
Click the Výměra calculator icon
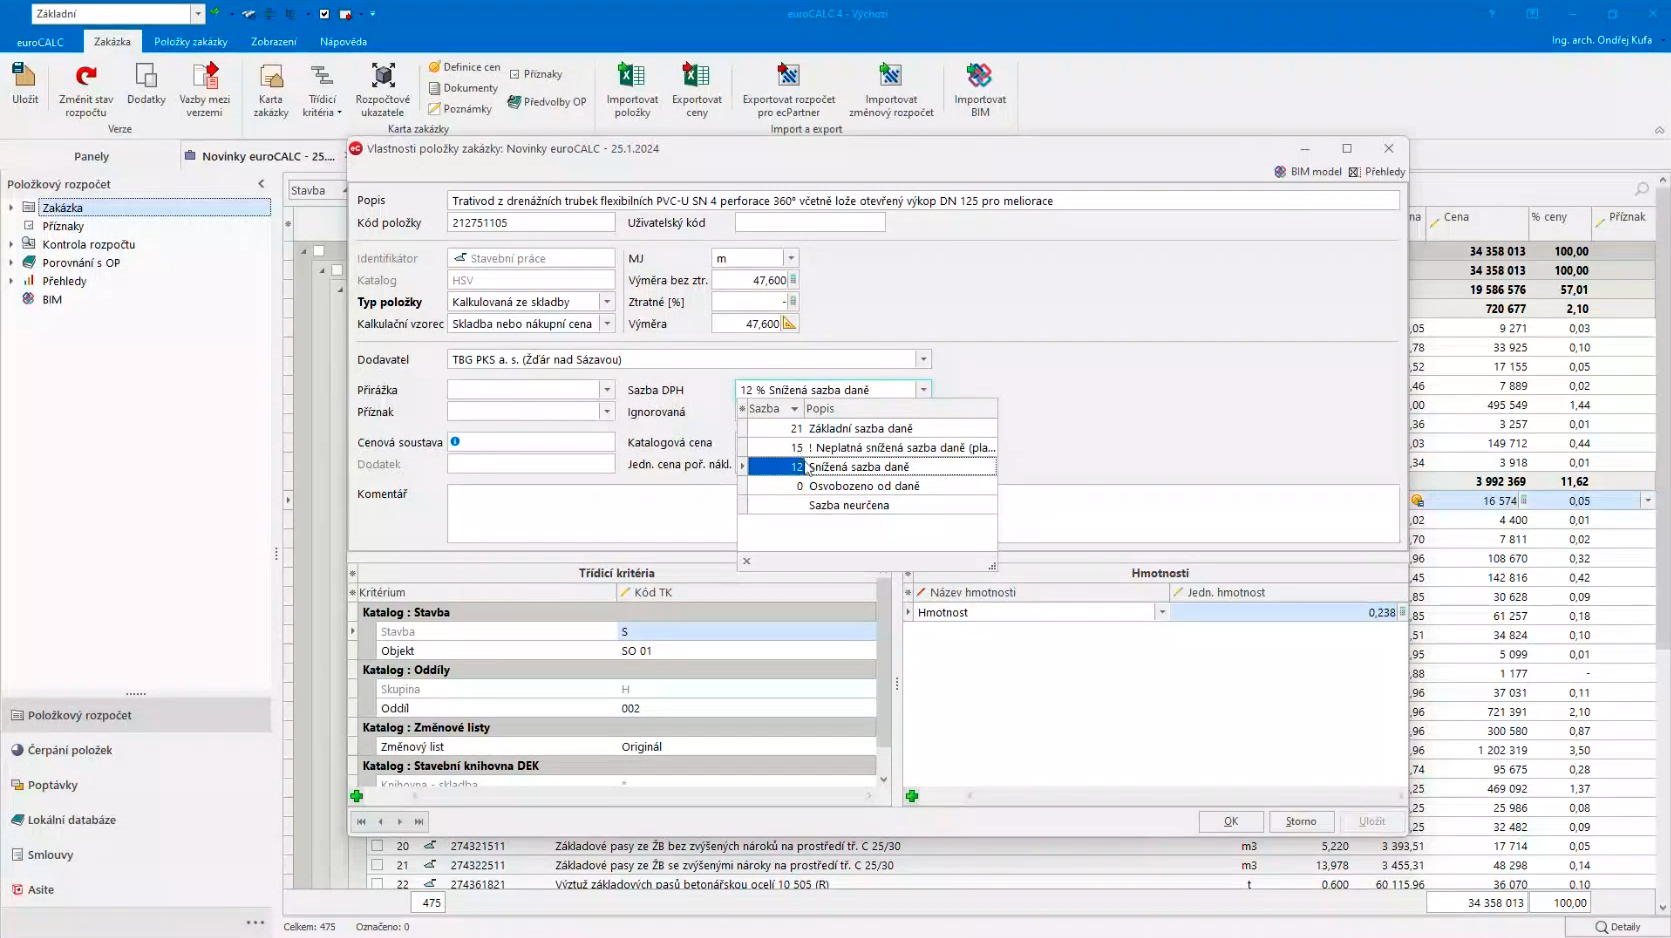pyautogui.click(x=790, y=323)
